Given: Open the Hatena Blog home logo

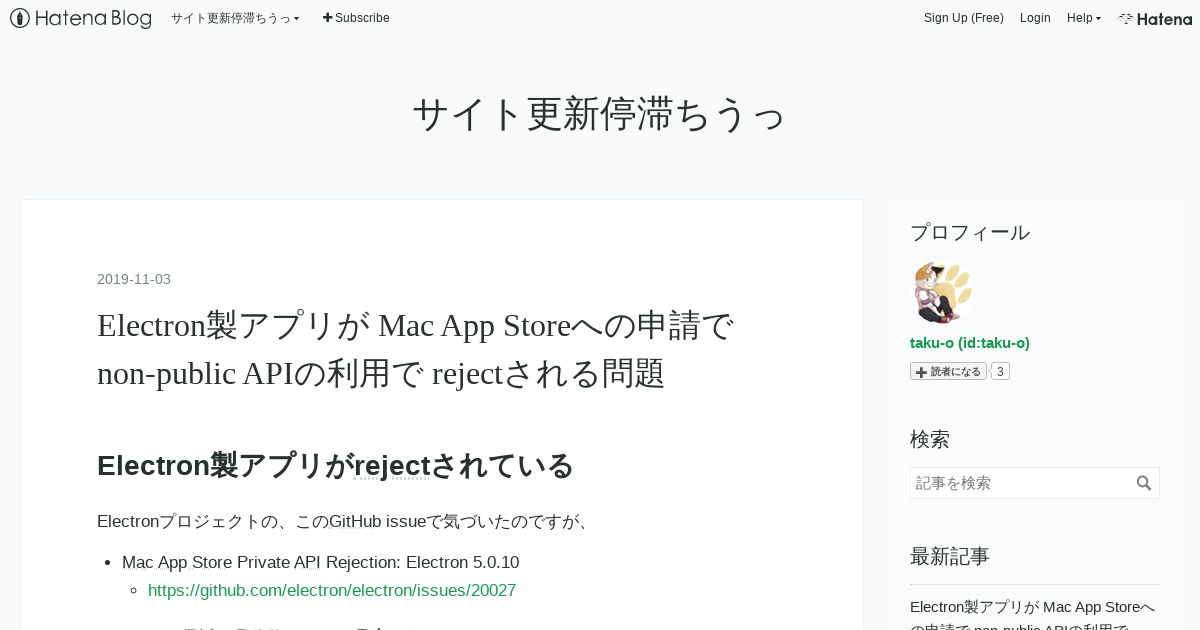Looking at the screenshot, I should click(x=81, y=18).
